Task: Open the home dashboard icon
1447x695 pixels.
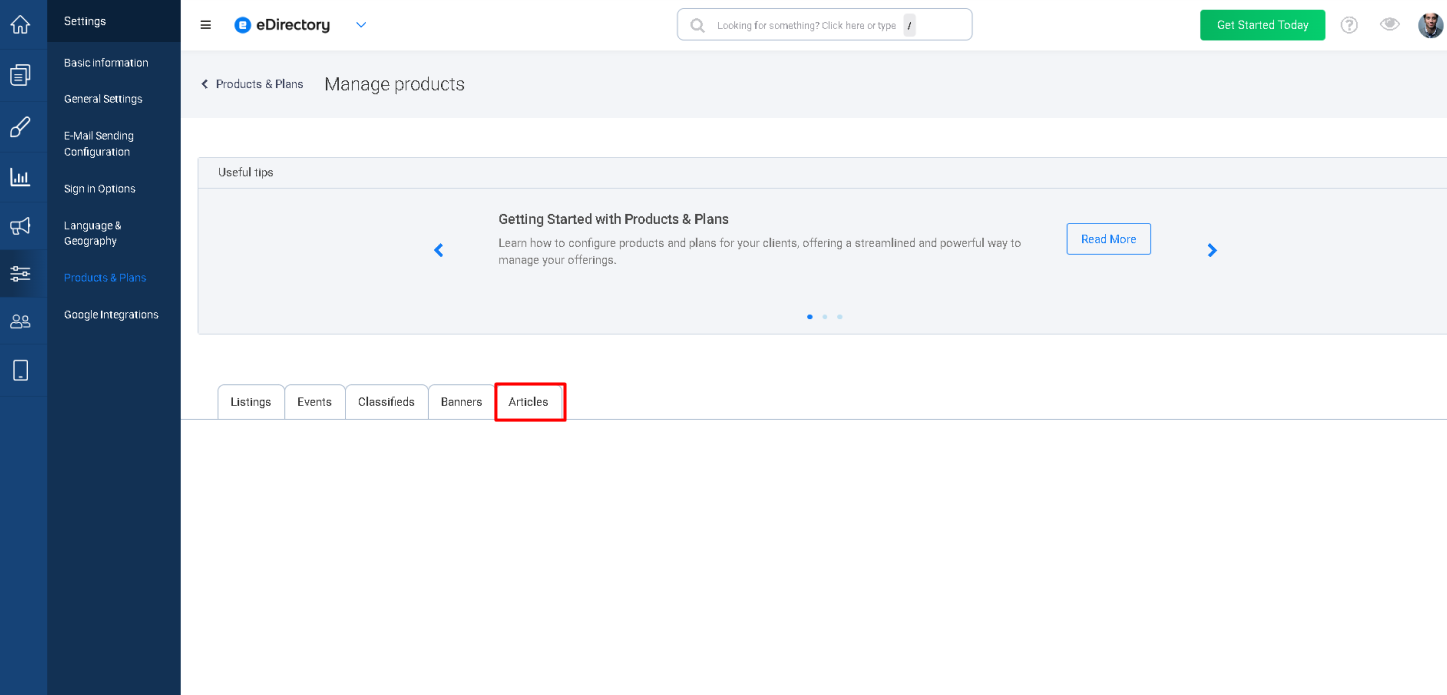Action: [x=20, y=24]
